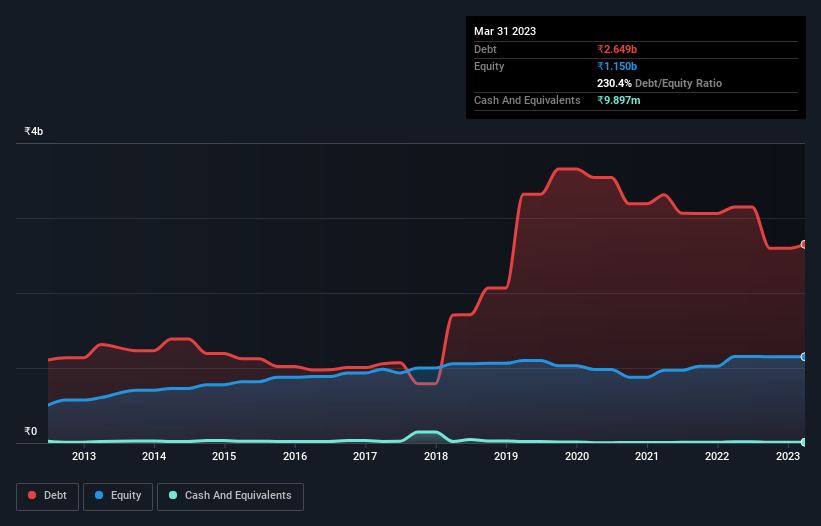Click Cash And Equivalents label in tooltip

pos(527,100)
